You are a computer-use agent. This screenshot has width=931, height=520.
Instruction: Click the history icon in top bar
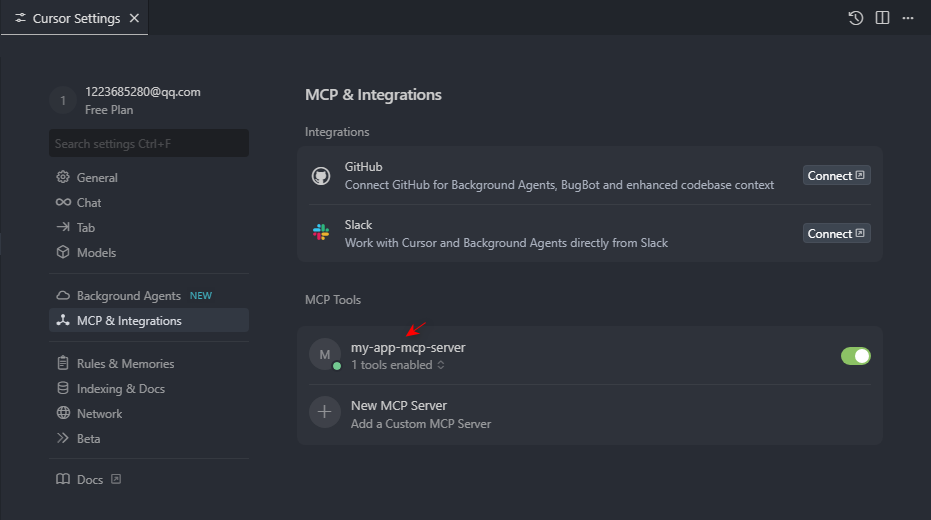pyautogui.click(x=856, y=18)
